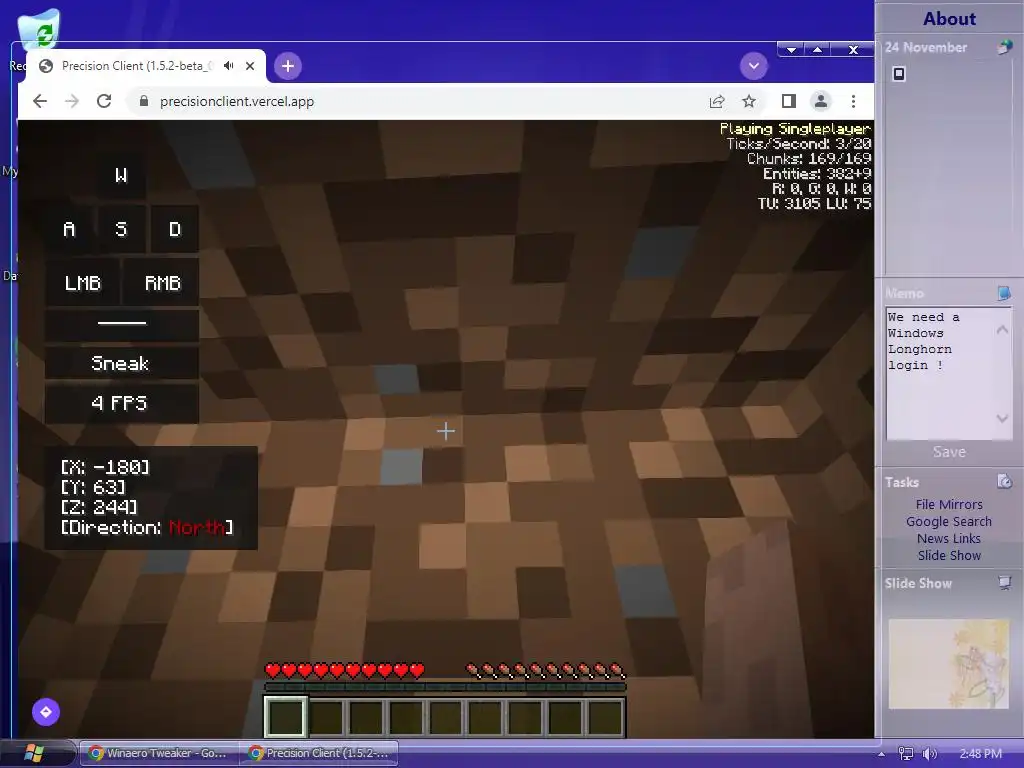1024x768 pixels.
Task: Click the RMB overlay button
Action: [162, 283]
